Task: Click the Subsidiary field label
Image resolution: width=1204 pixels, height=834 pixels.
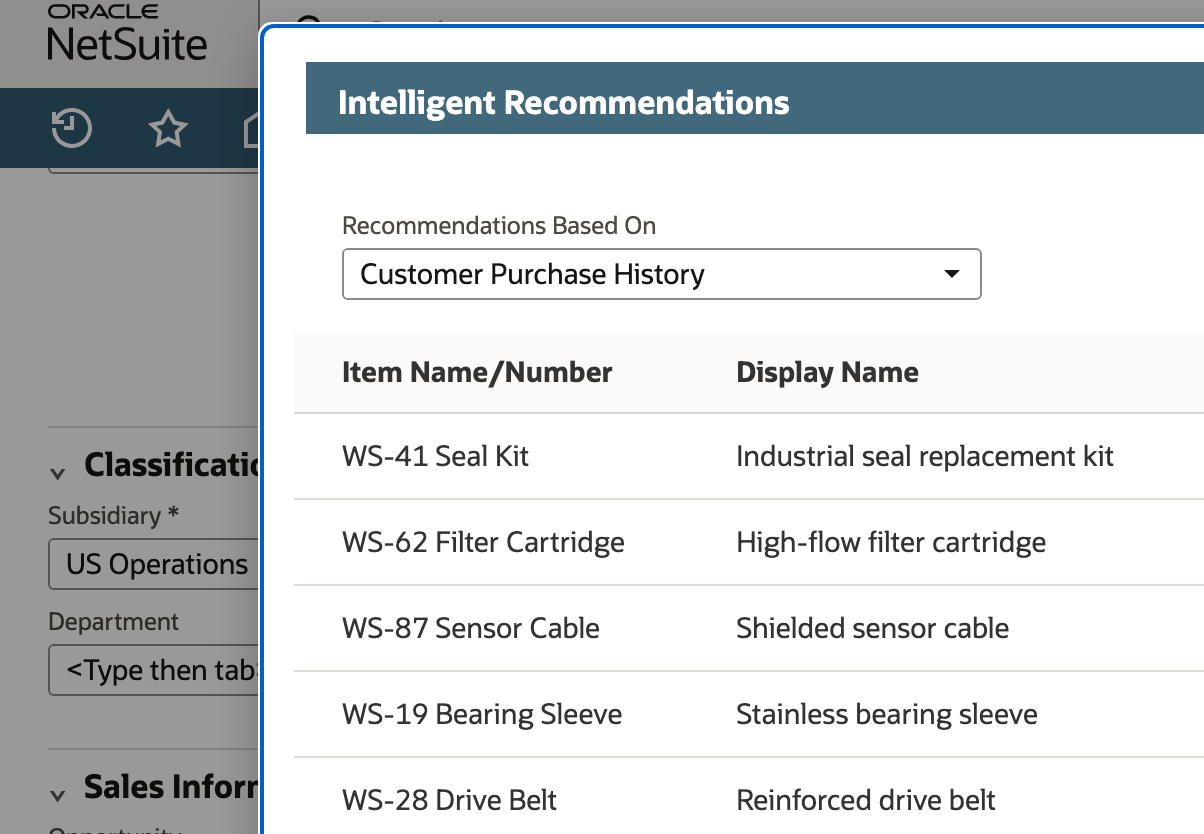Action: pyautogui.click(x=114, y=515)
